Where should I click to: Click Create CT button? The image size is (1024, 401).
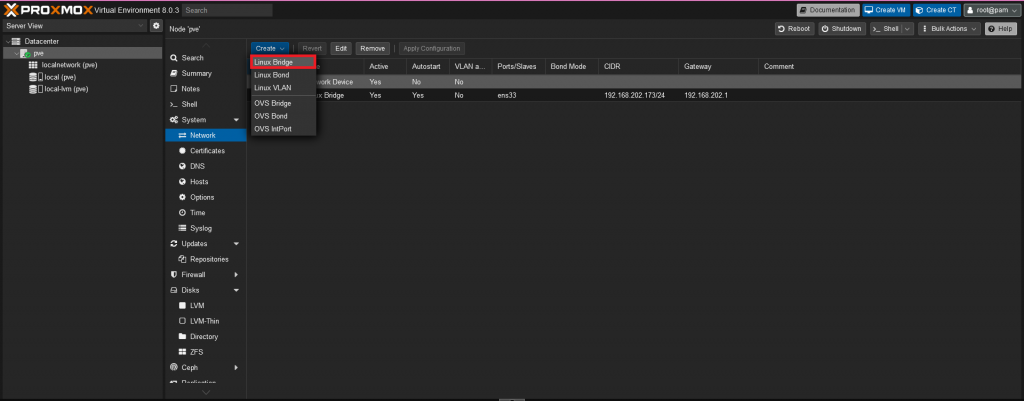point(936,10)
